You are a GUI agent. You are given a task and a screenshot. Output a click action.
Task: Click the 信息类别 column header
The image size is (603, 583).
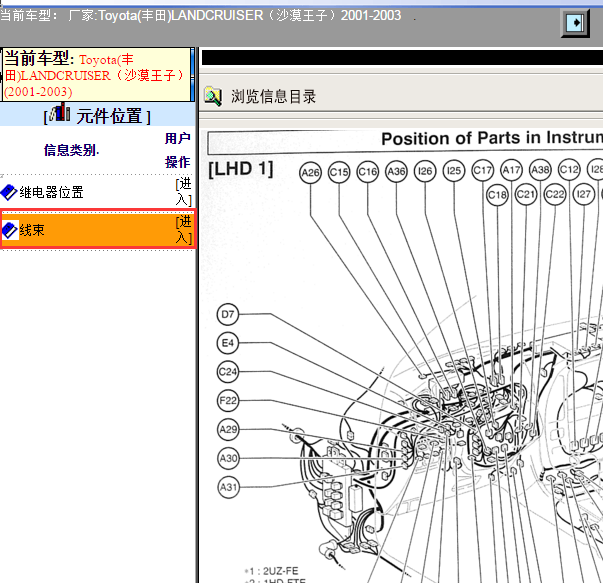point(71,150)
